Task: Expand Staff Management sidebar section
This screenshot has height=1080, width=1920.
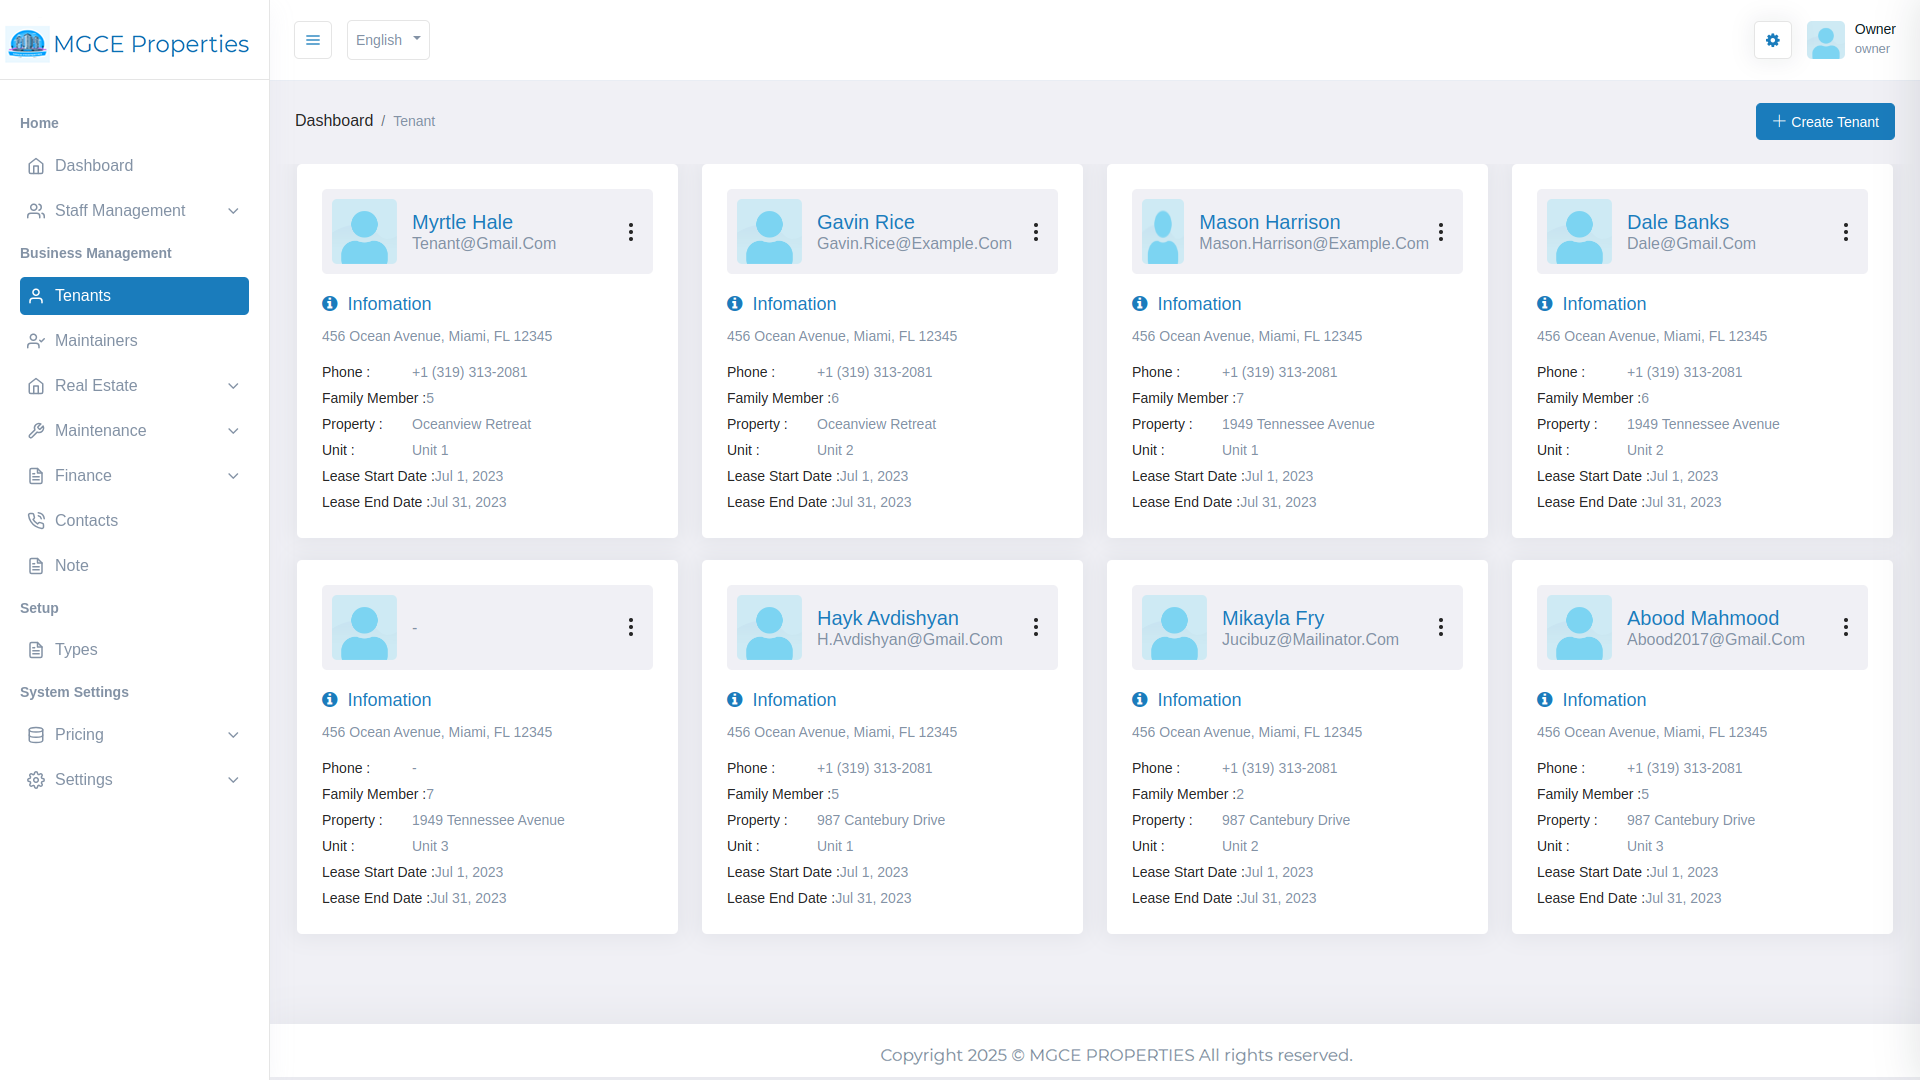Action: coord(134,211)
